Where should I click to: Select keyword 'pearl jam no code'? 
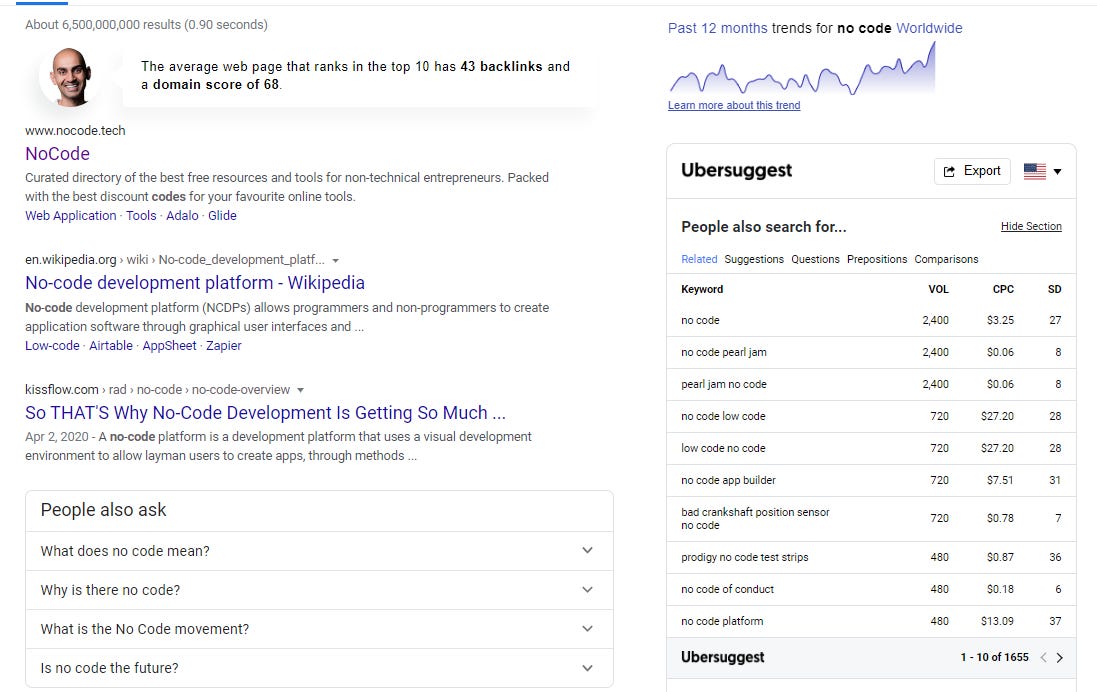(723, 385)
